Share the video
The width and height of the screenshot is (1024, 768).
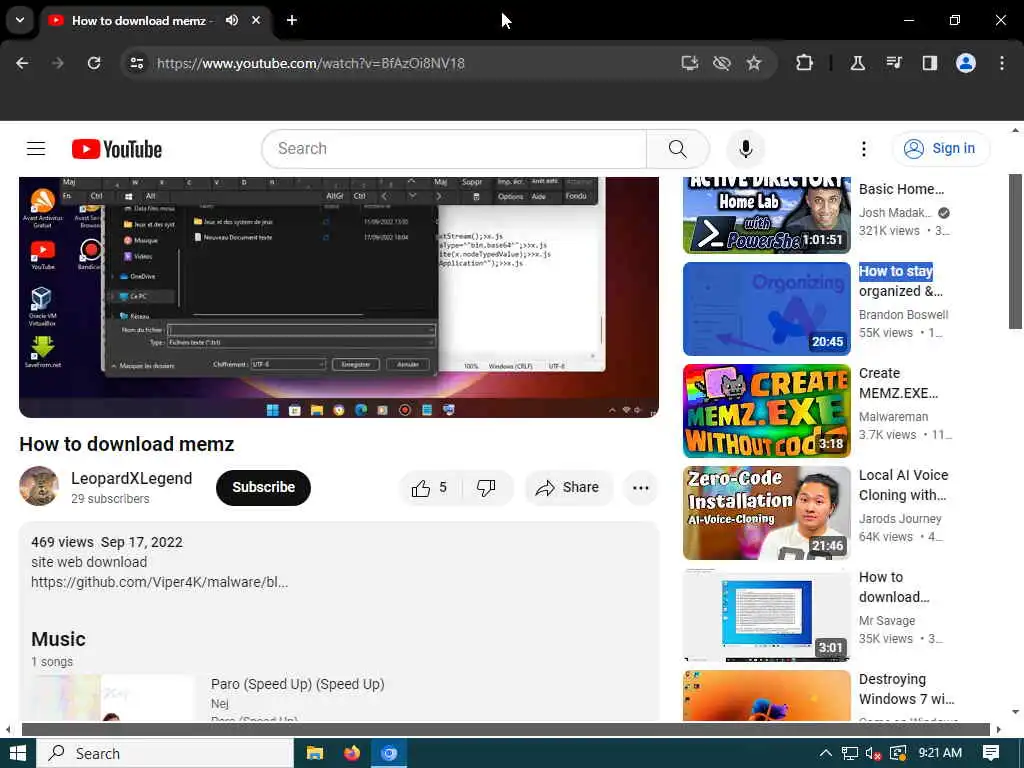(x=567, y=488)
